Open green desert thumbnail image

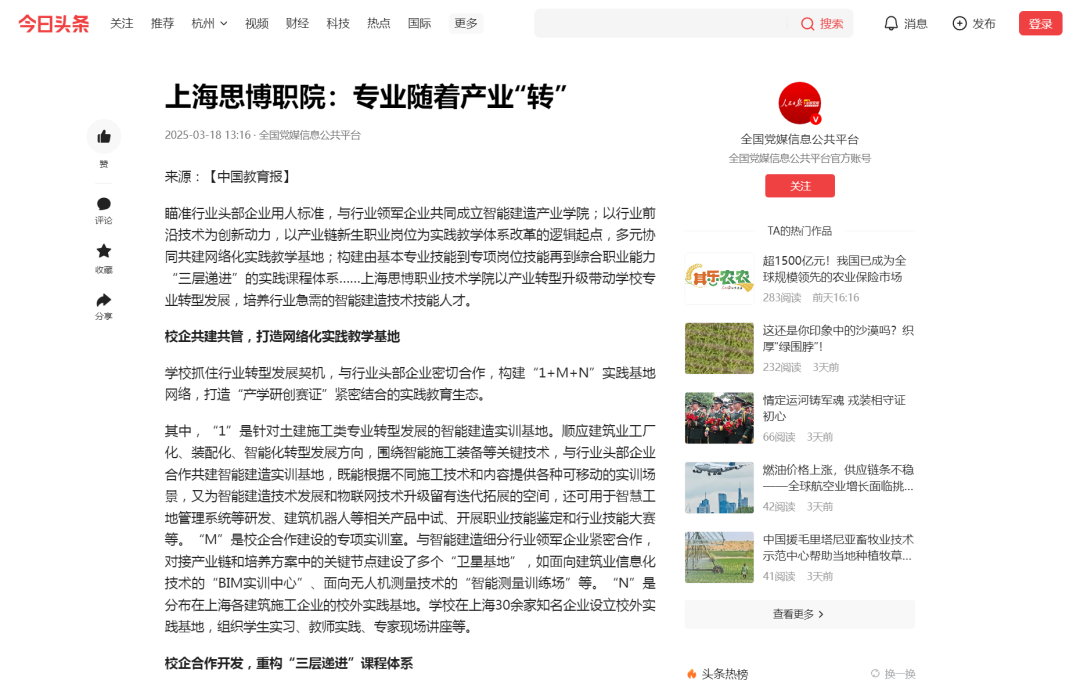coord(719,349)
